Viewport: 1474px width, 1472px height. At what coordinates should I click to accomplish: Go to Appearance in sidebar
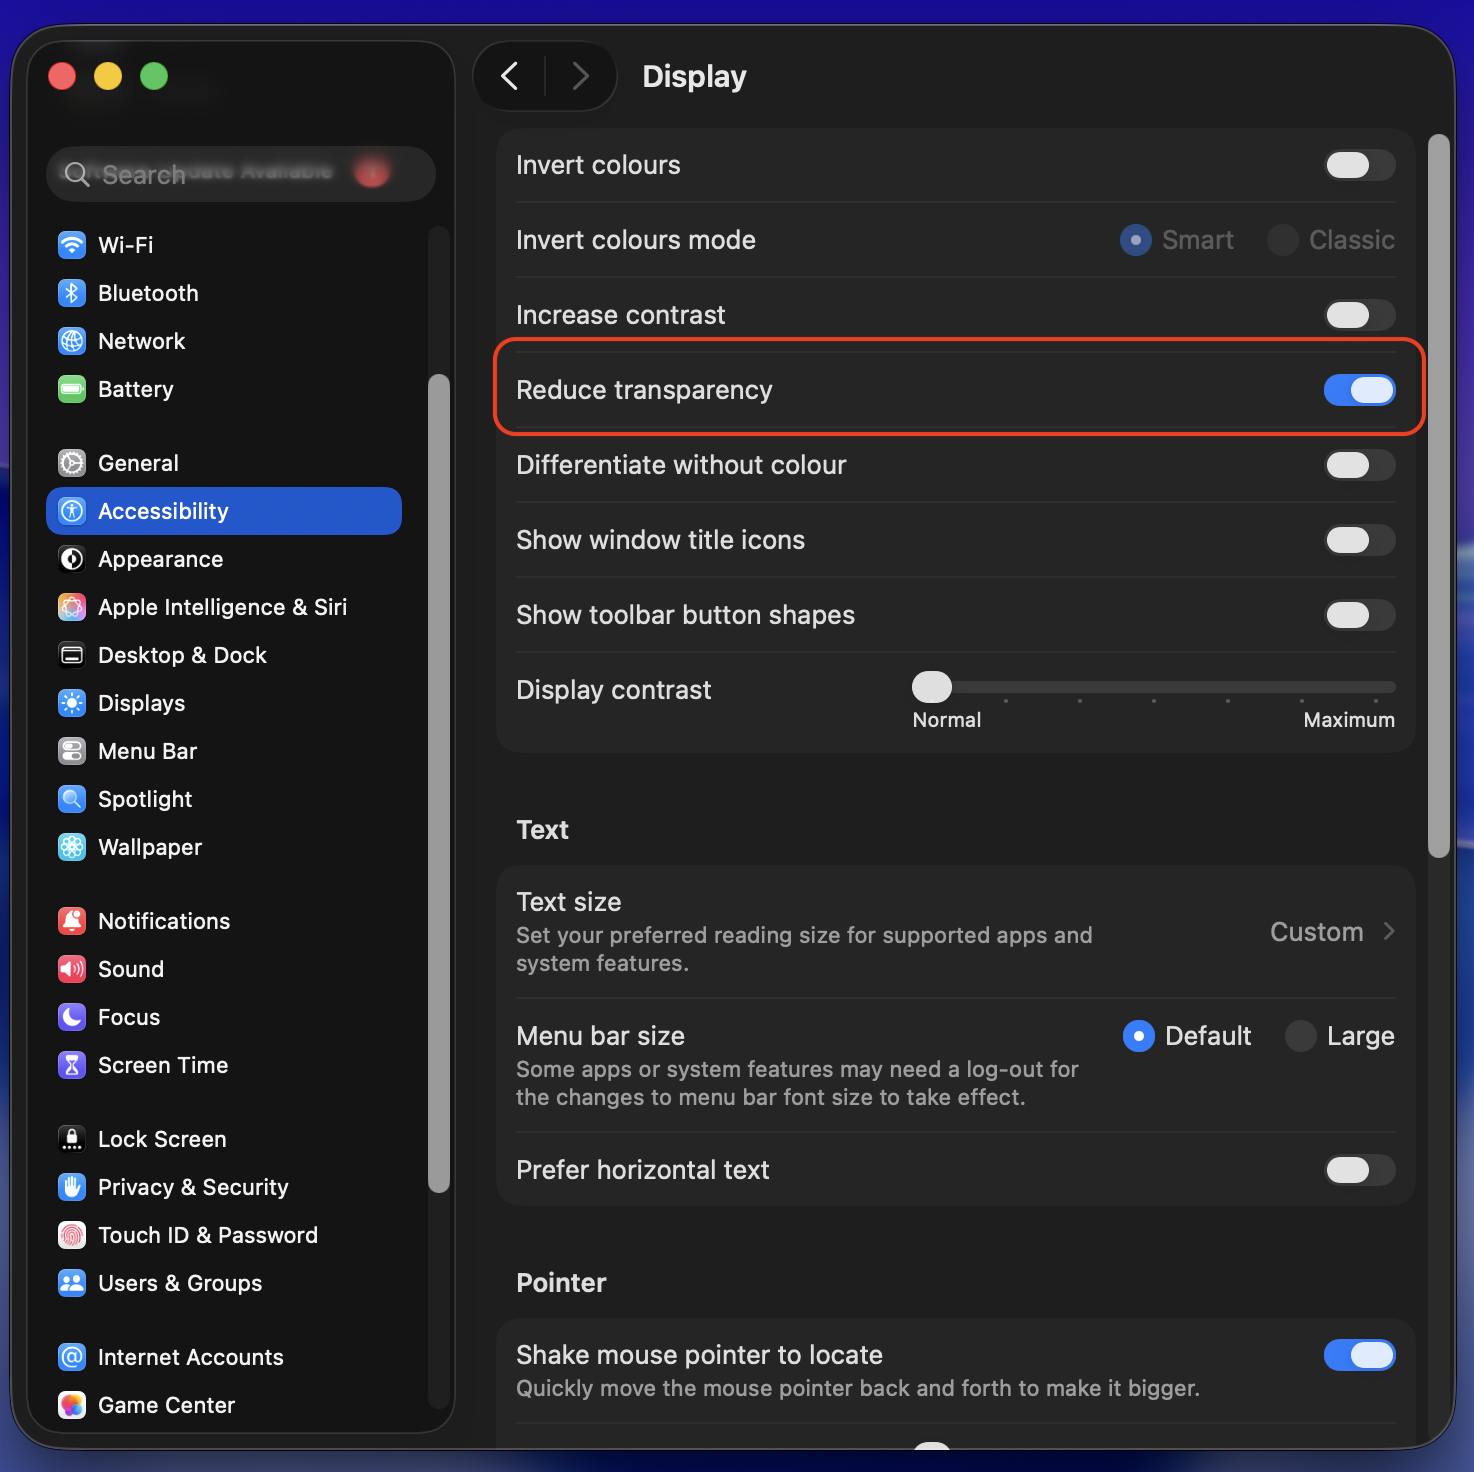pyautogui.click(x=224, y=559)
